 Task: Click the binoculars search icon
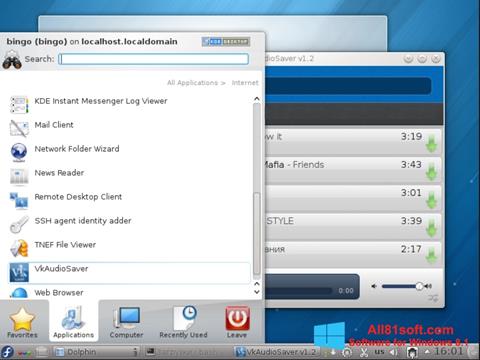[12, 59]
